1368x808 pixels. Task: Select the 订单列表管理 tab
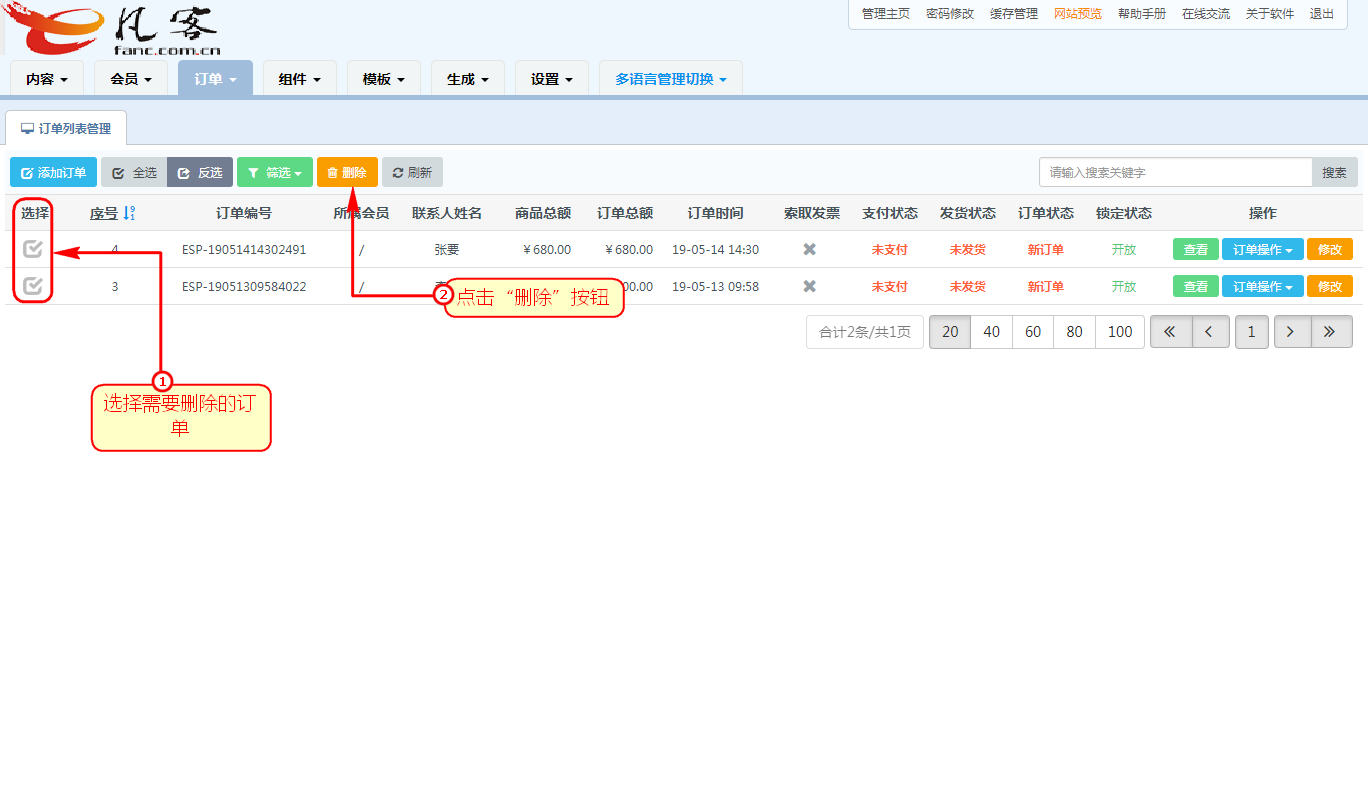click(x=66, y=129)
